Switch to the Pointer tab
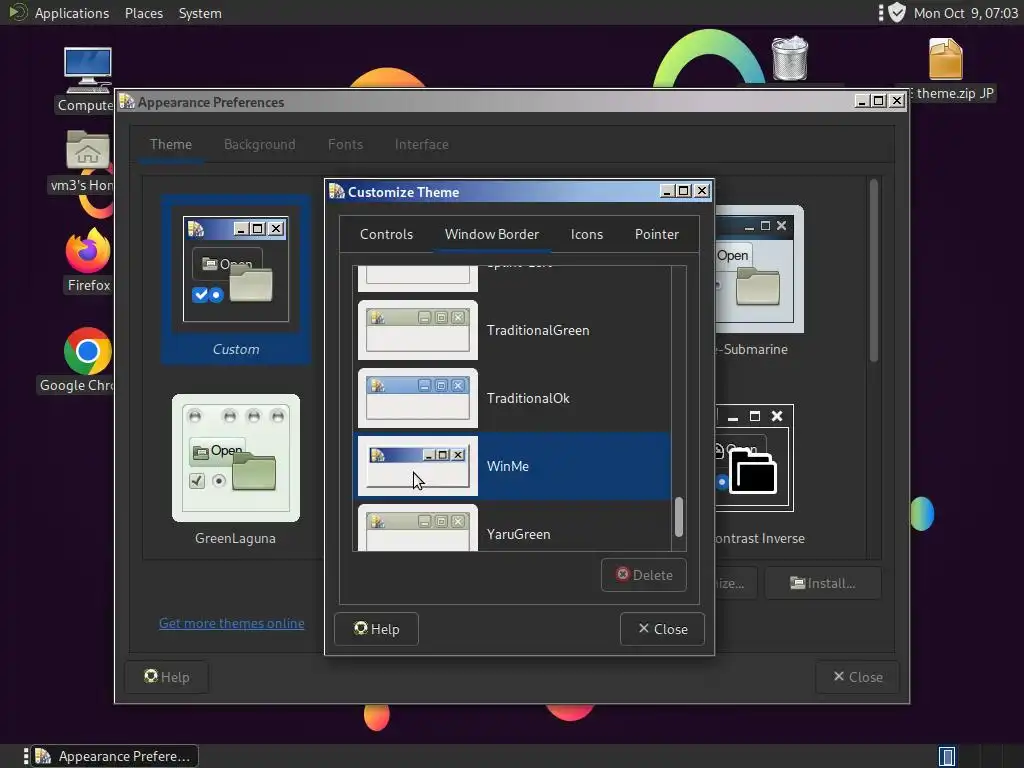Screen dimensions: 1024x768 tap(656, 234)
